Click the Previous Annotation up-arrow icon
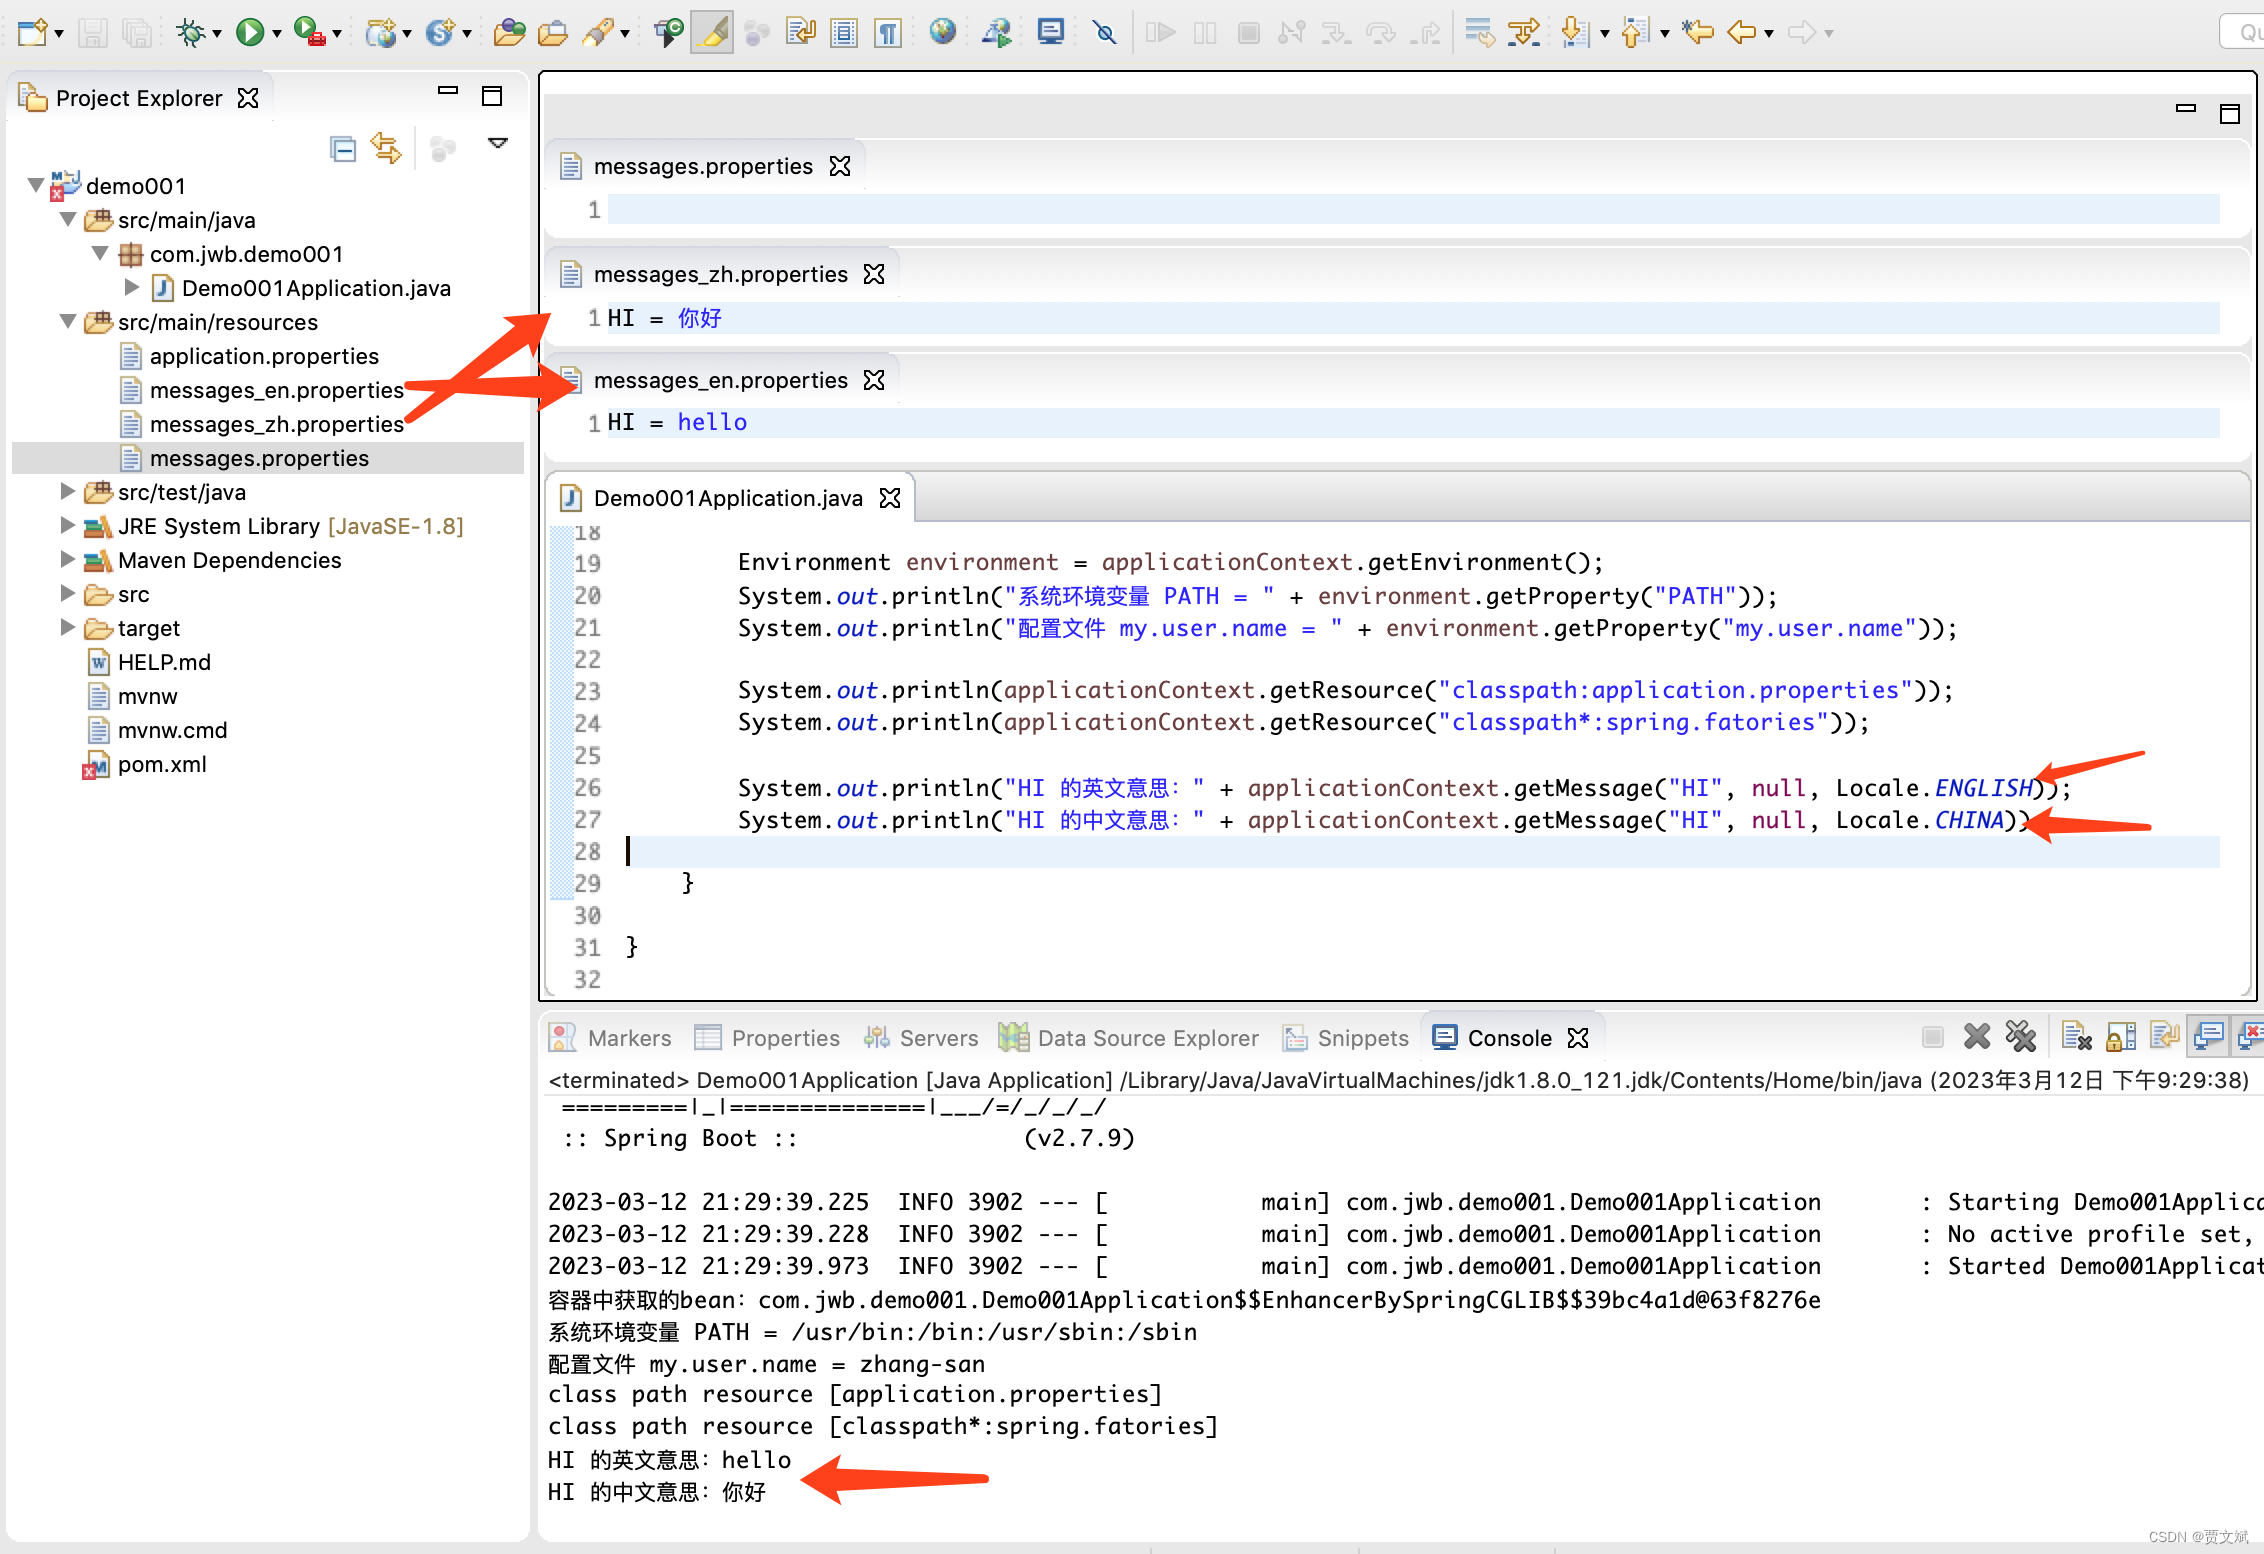The width and height of the screenshot is (2264, 1554). point(1634,33)
